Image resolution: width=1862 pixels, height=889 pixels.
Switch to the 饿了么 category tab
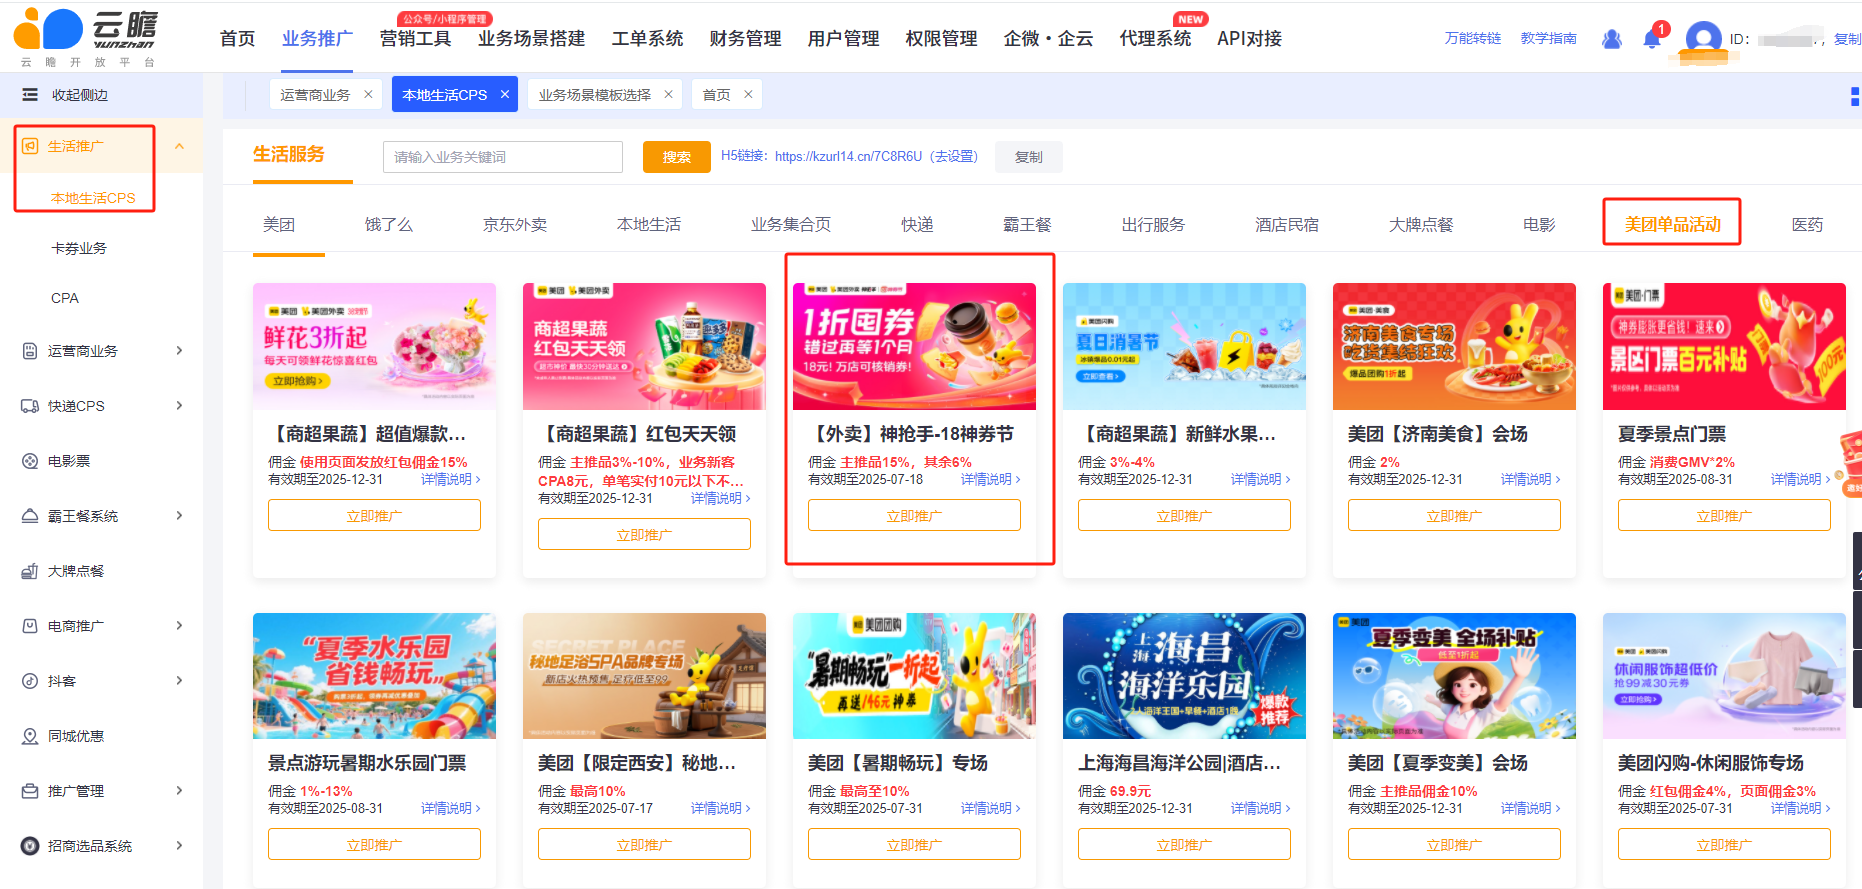(x=389, y=224)
